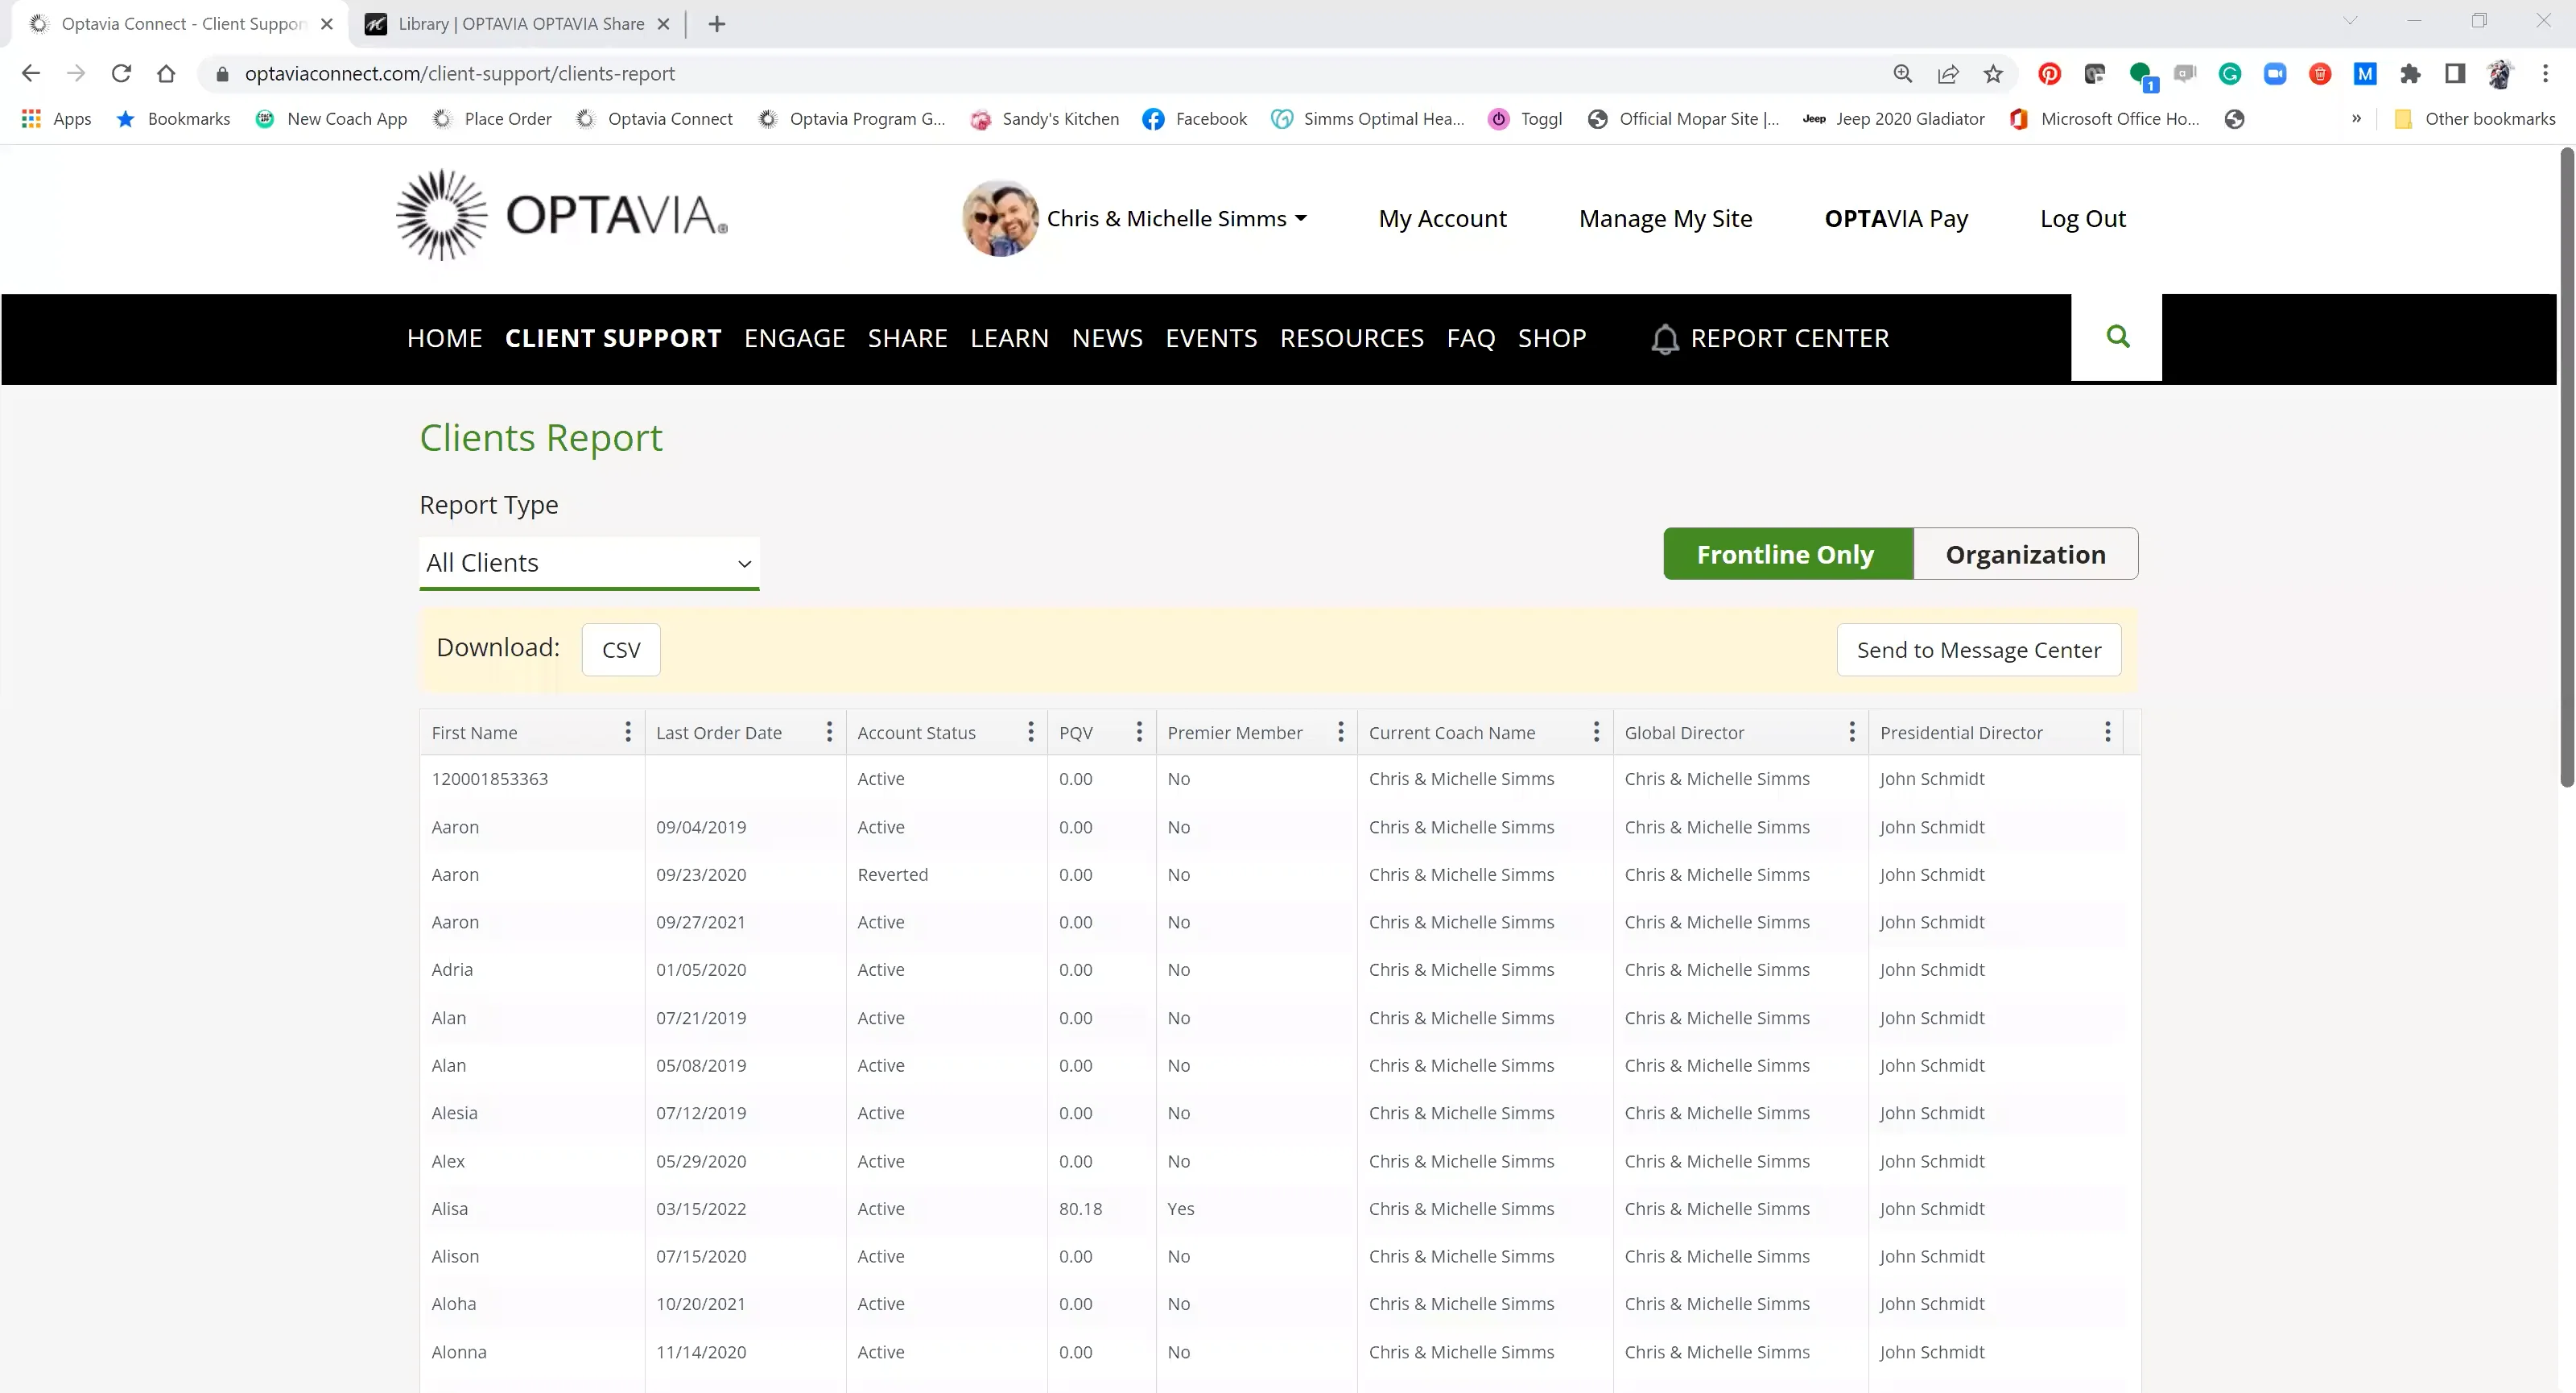Open the Account Status column options menu
This screenshot has height=1393, width=2576.
(1031, 732)
